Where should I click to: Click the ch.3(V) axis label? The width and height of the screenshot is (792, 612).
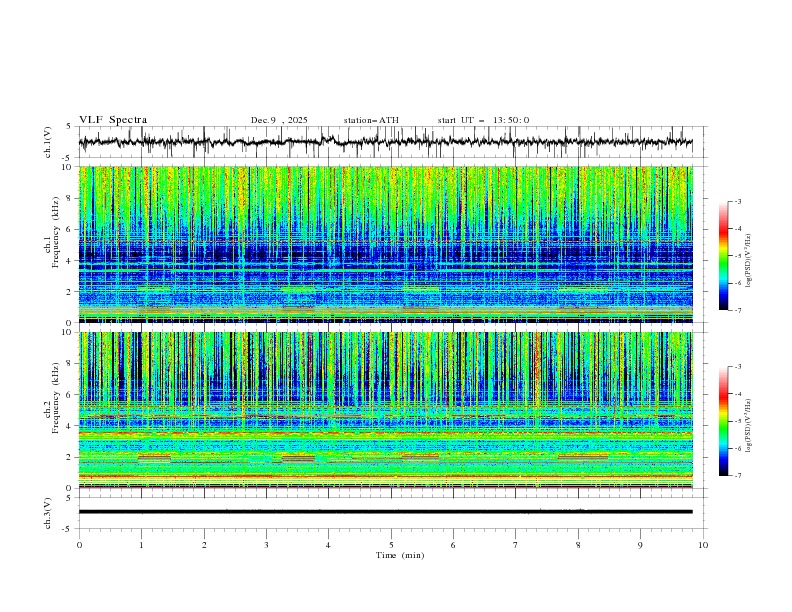[x=49, y=511]
